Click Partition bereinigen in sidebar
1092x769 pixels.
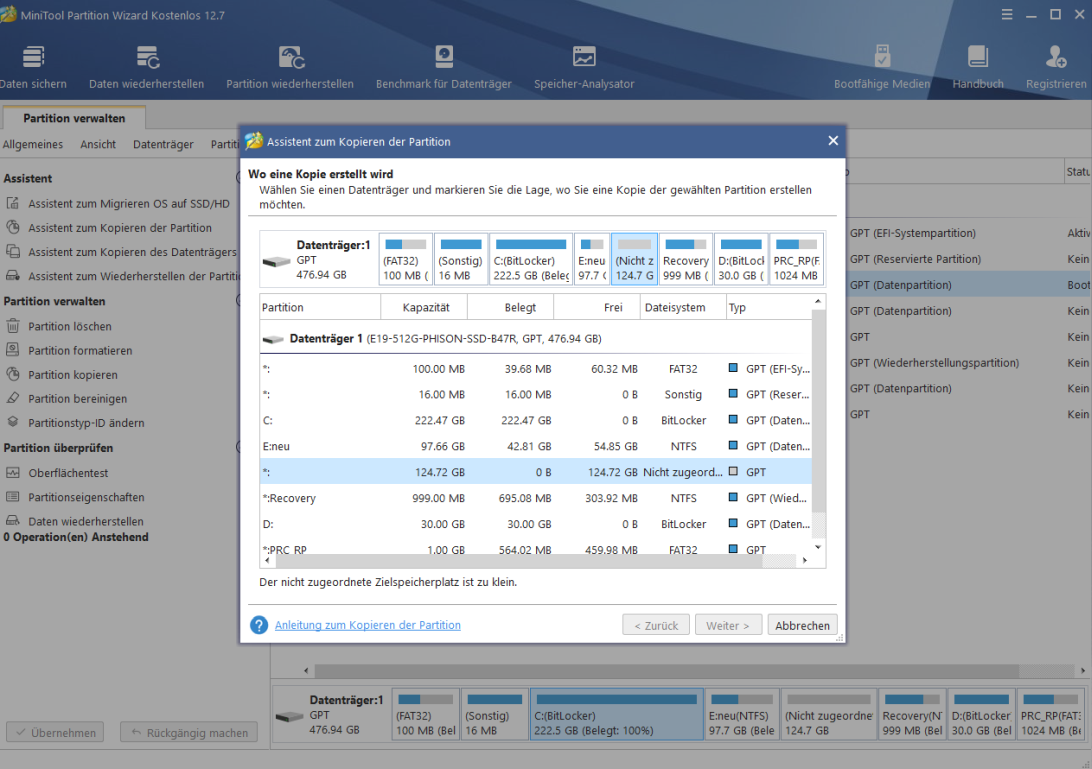coord(77,398)
